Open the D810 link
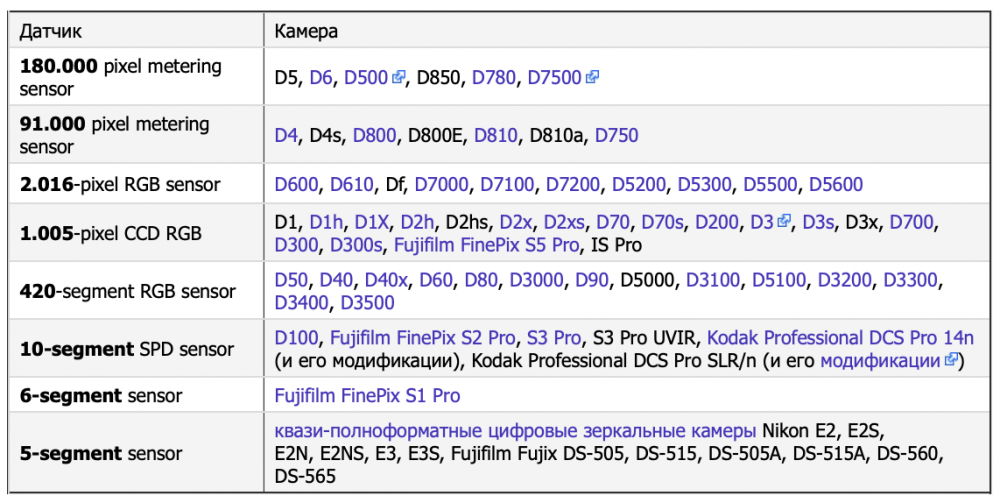Viewport: 1000px width, 503px height. coord(496,135)
